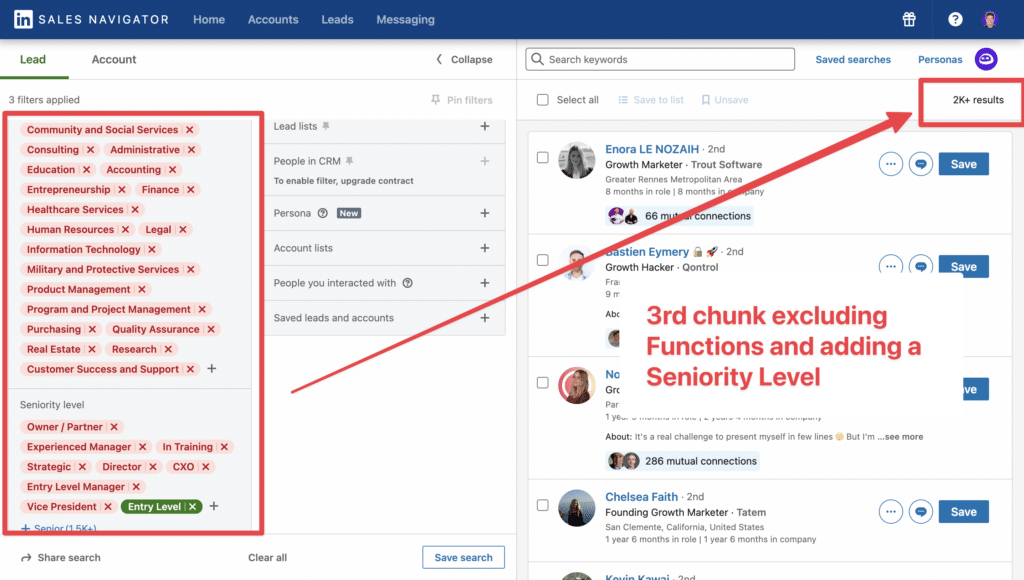Remove the Owner / Partner seniority filter
Viewport: 1024px width, 580px height.
pos(114,427)
